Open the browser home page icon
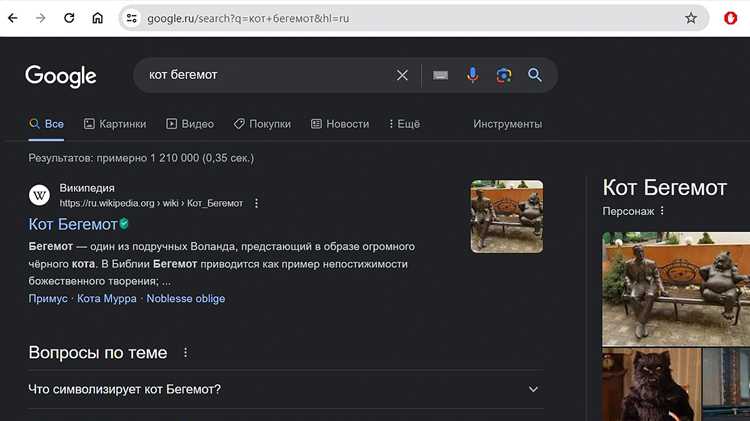The image size is (750, 421). click(x=98, y=18)
